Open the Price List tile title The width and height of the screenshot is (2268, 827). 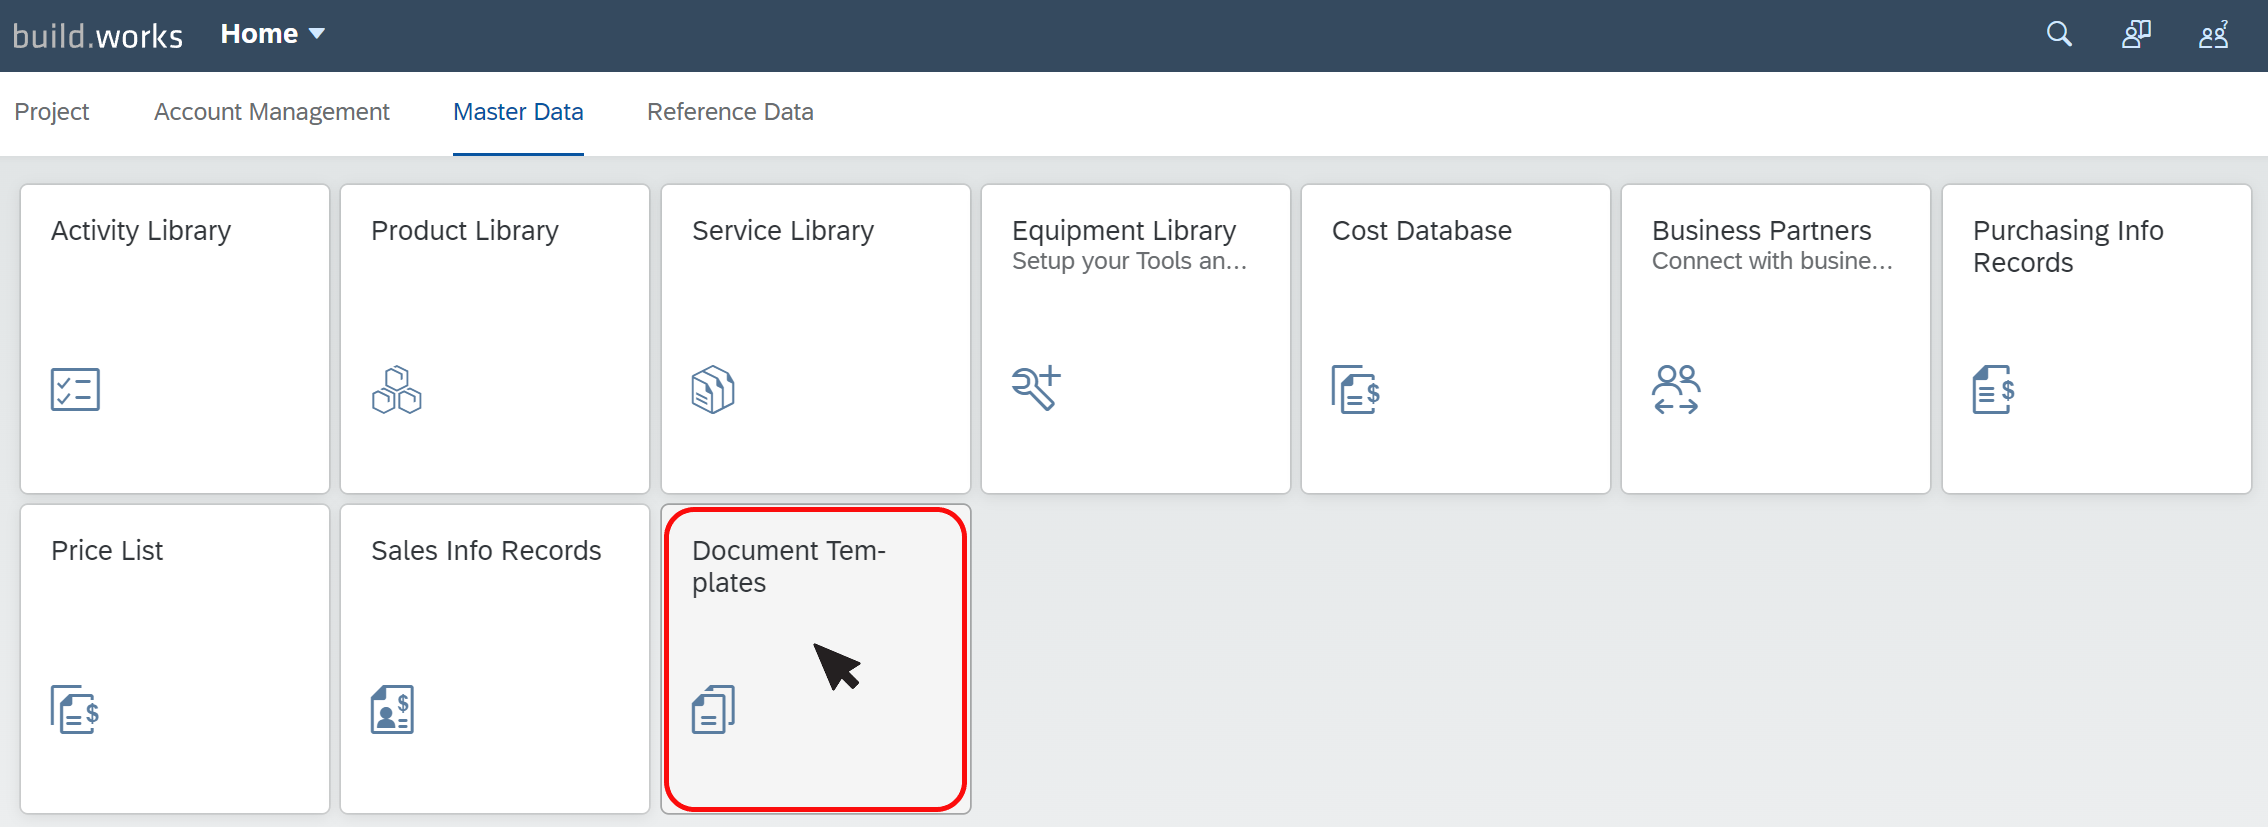(107, 551)
